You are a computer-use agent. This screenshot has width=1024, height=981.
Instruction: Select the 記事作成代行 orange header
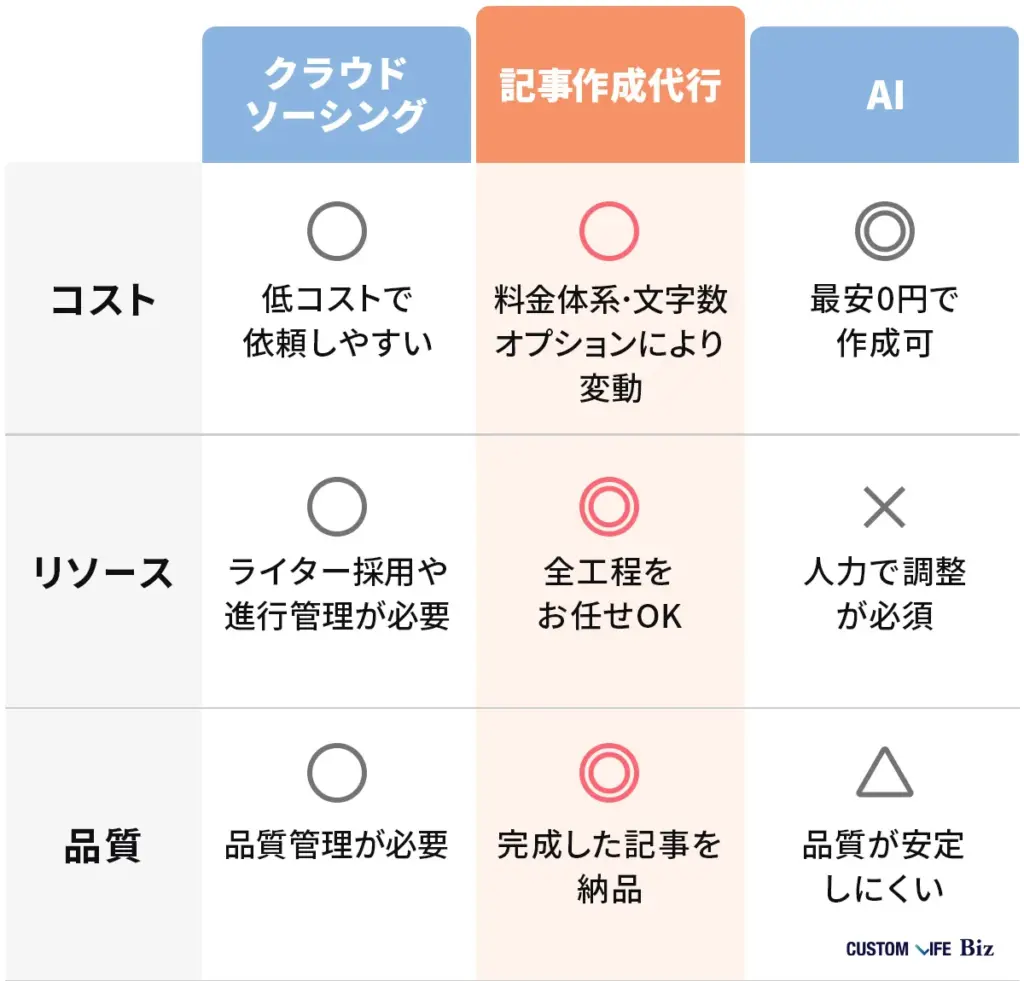point(611,85)
